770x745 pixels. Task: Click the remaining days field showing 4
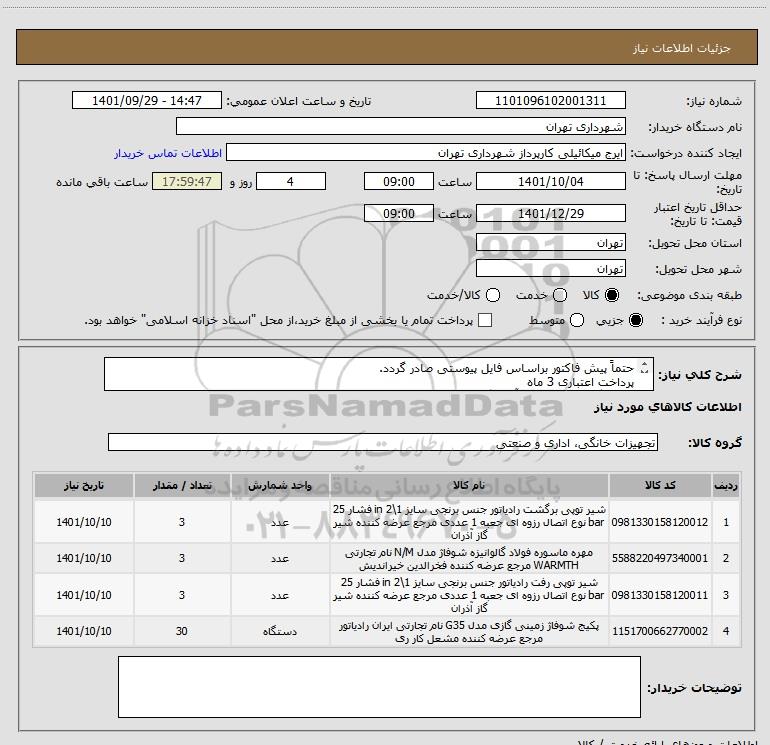[x=291, y=181]
